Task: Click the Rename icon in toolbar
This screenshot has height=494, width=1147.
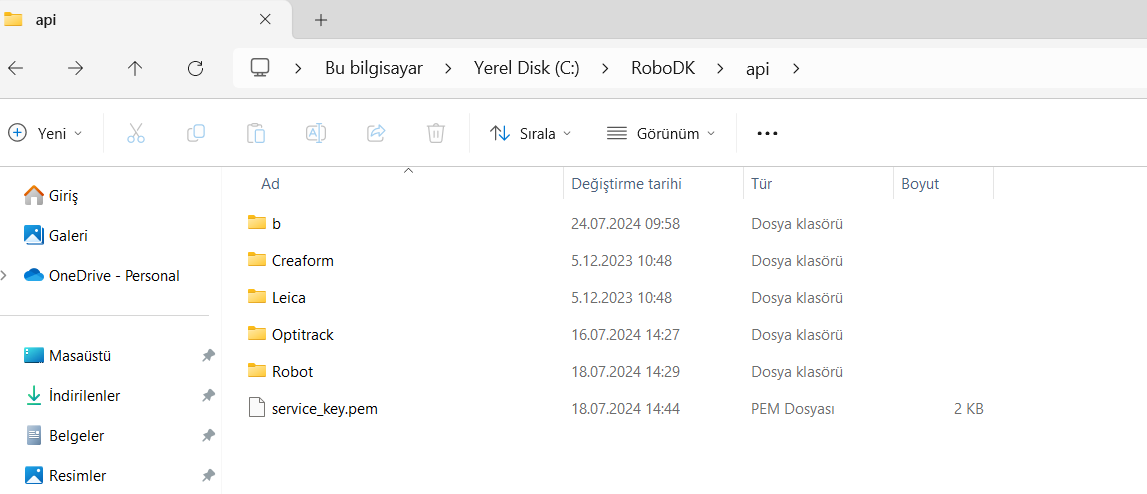Action: point(316,133)
